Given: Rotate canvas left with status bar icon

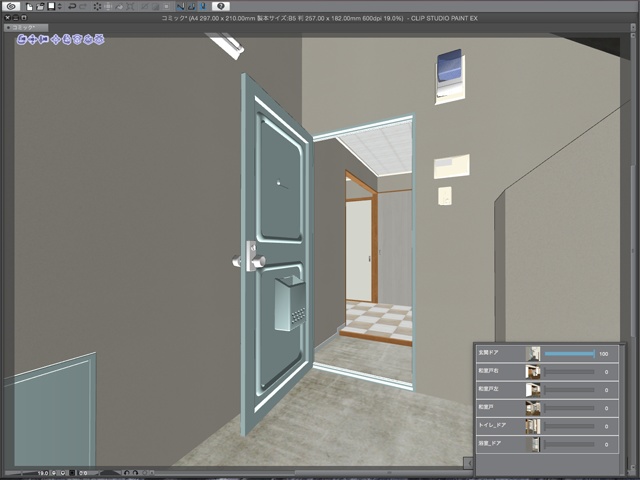Looking at the screenshot, I should point(126,473).
